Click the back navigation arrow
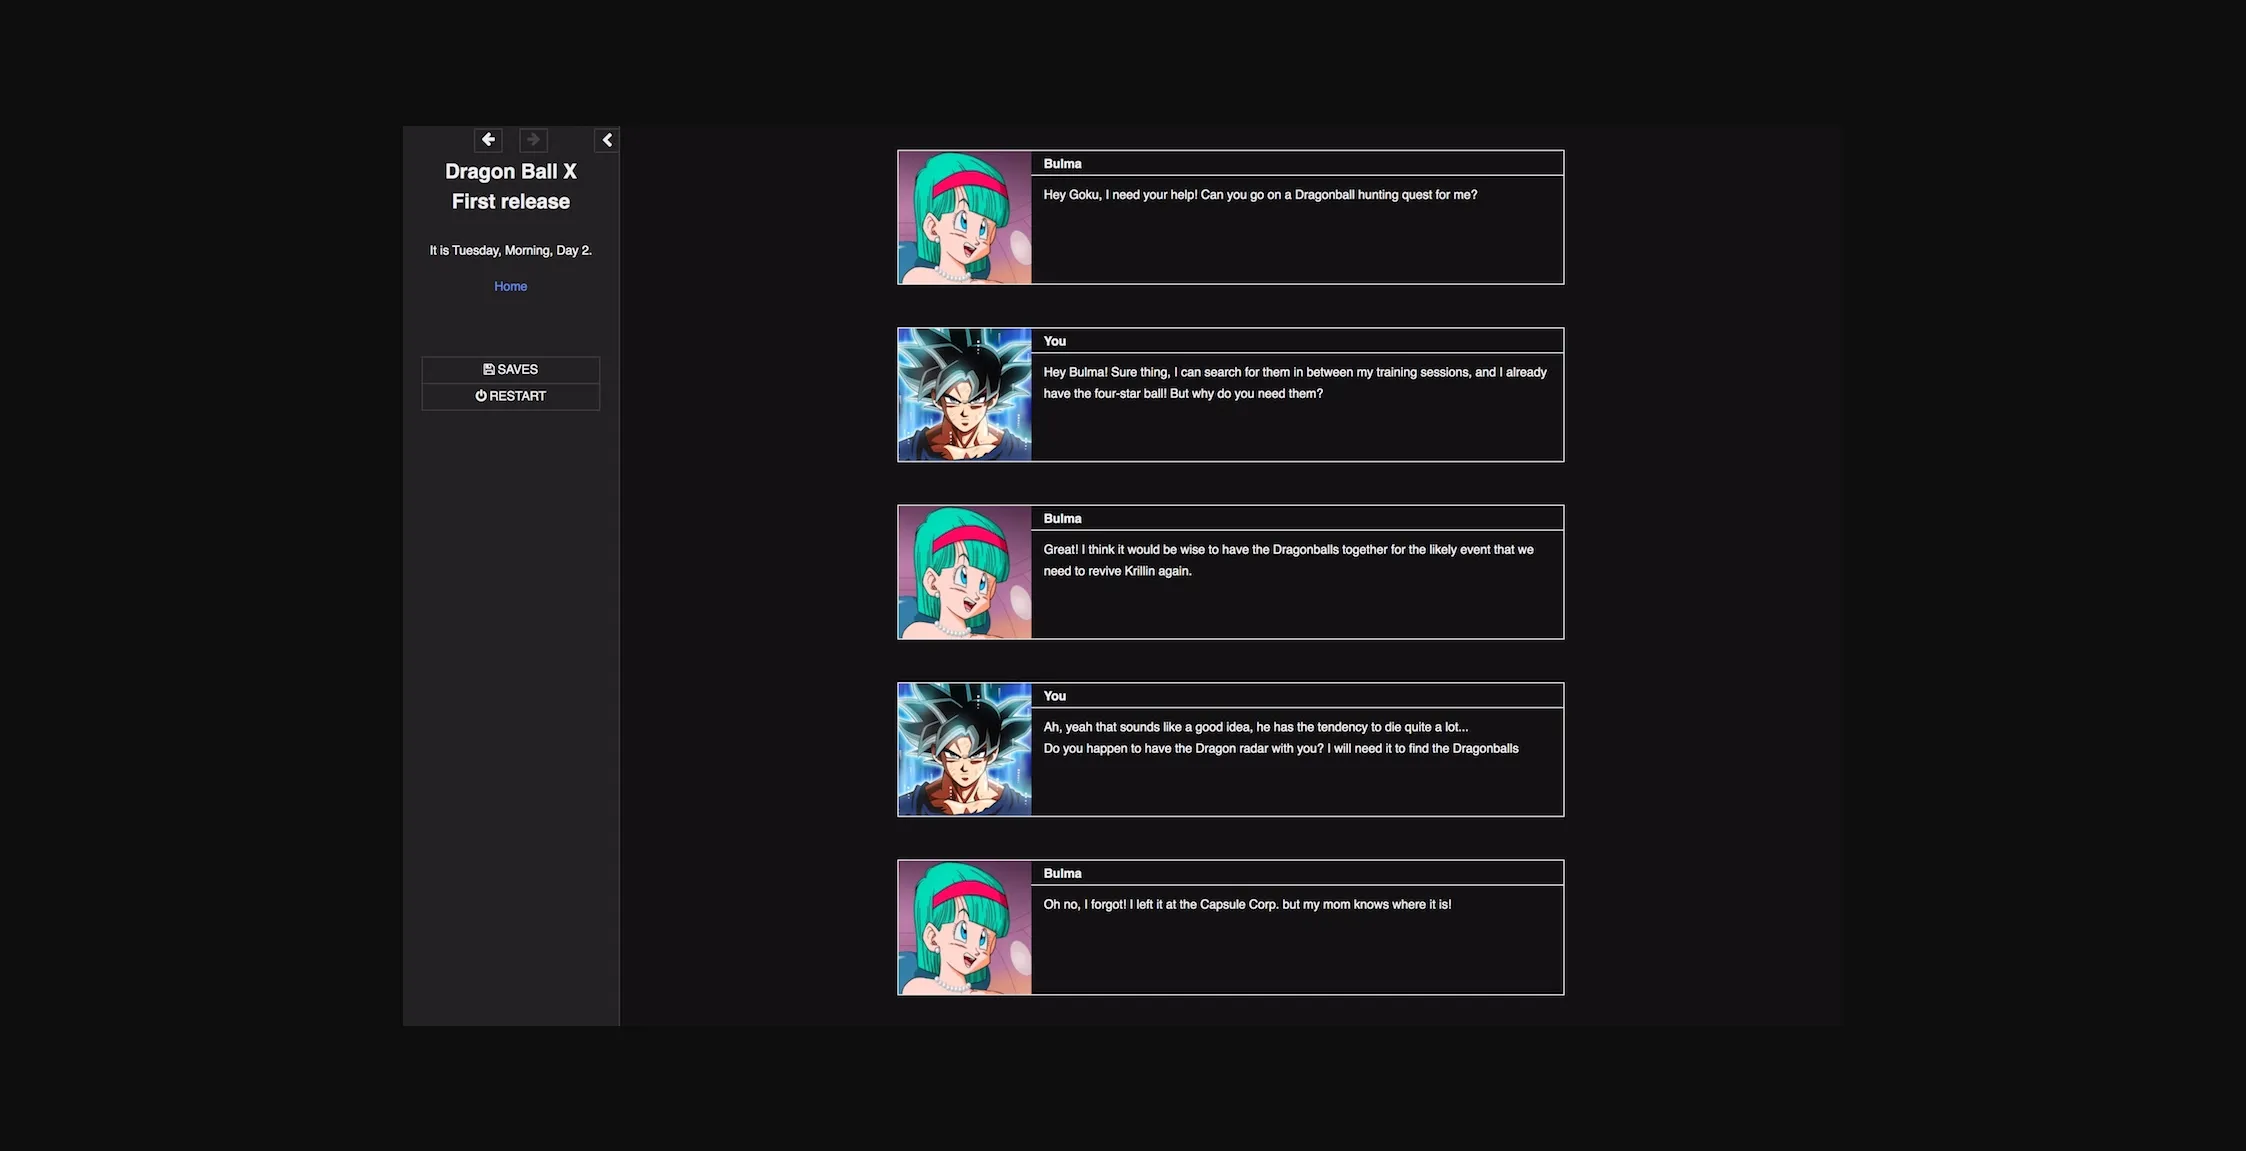 coord(488,140)
